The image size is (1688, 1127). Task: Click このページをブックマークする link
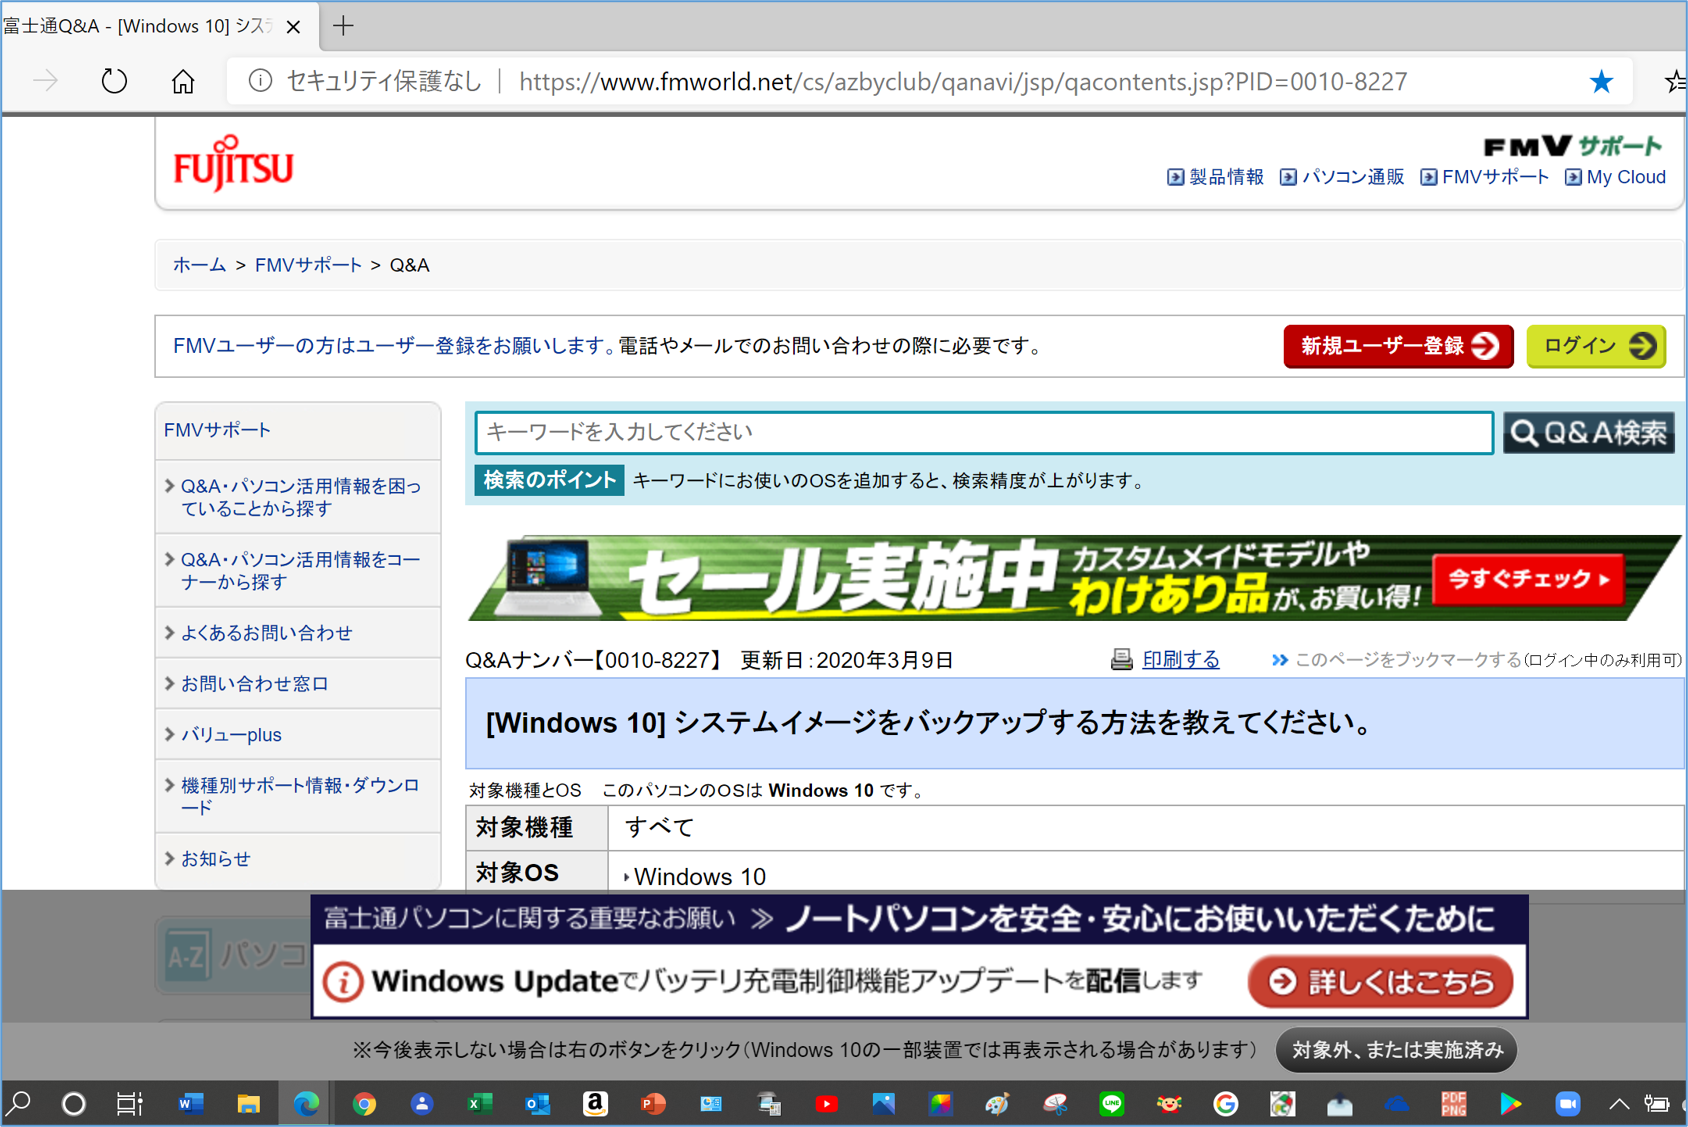click(1408, 660)
